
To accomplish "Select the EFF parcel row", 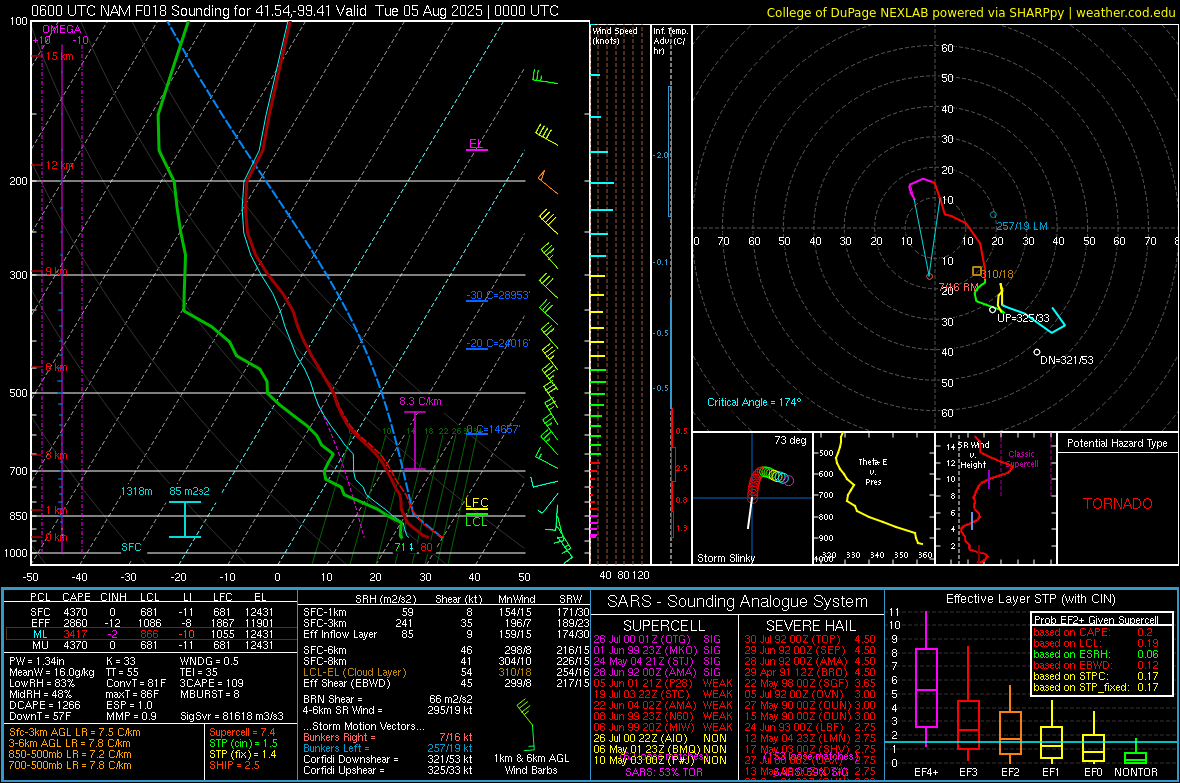I will click(x=150, y=623).
